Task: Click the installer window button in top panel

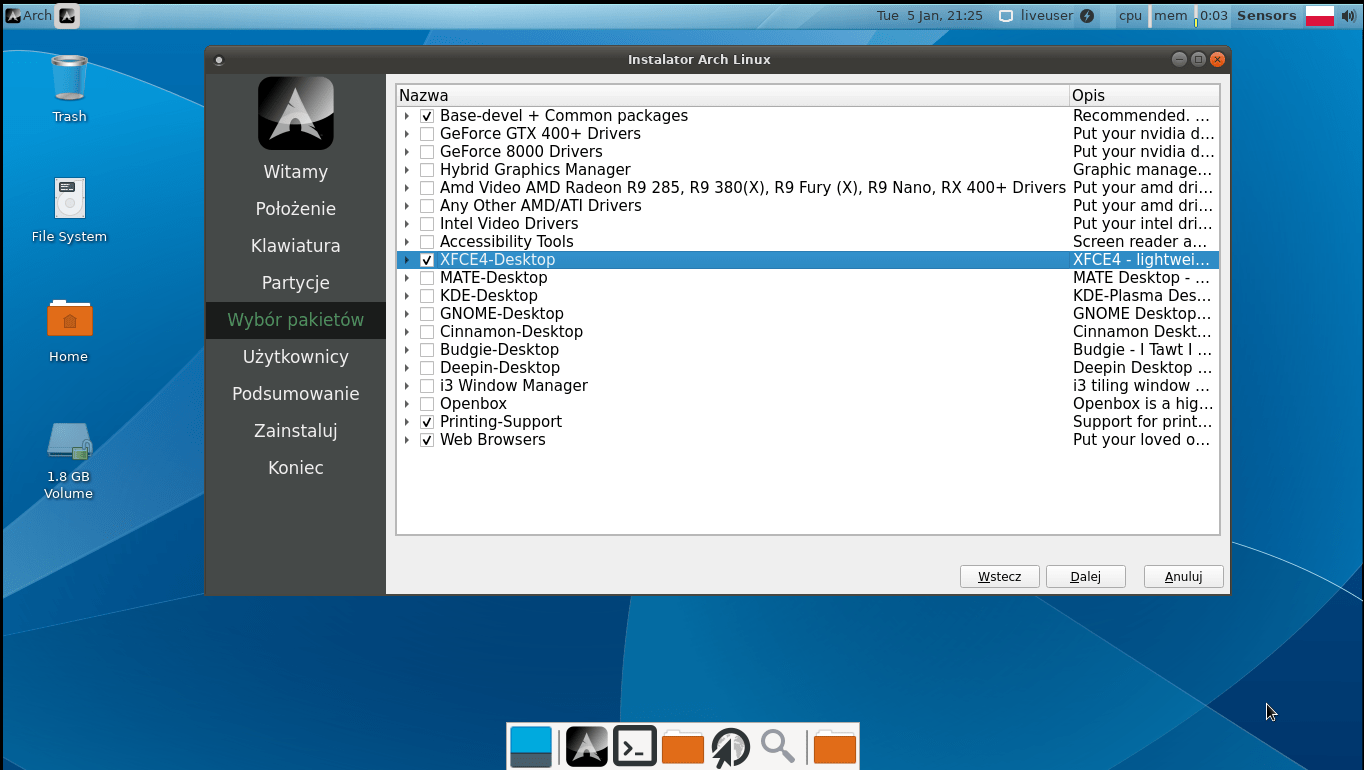Action: coord(67,16)
